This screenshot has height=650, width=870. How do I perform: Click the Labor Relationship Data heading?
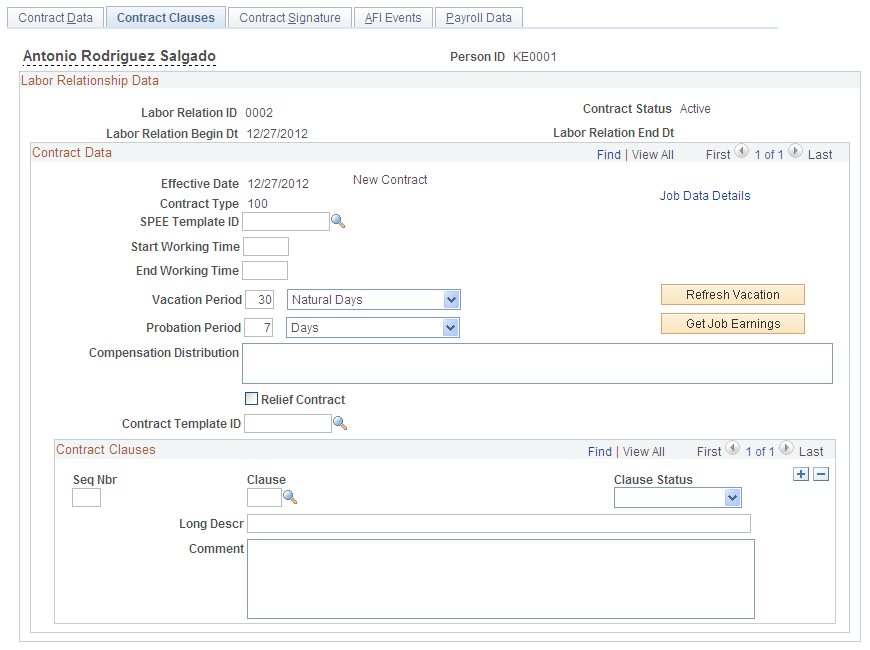pyautogui.click(x=90, y=80)
